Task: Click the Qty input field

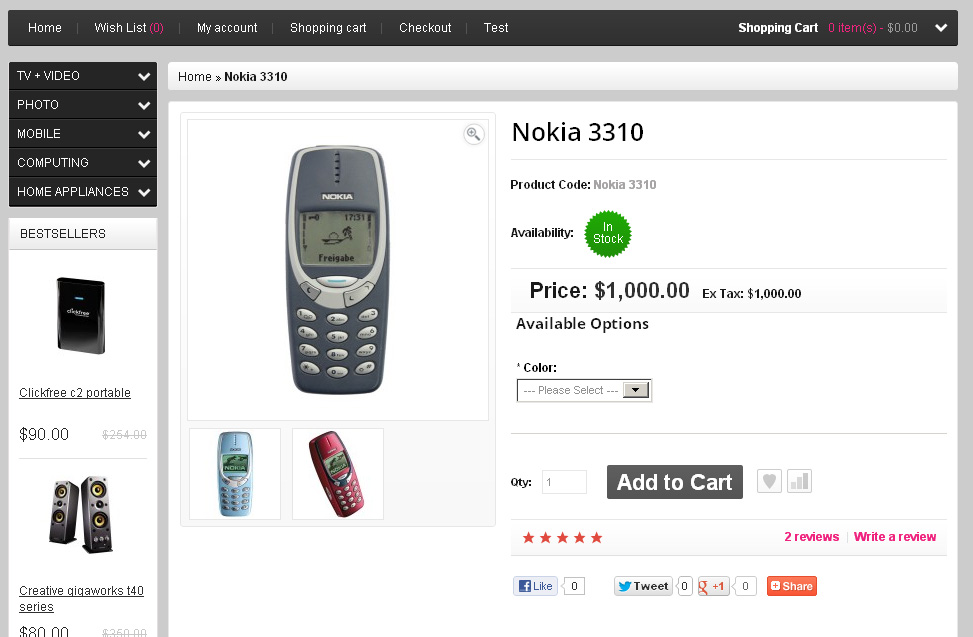Action: pos(564,483)
